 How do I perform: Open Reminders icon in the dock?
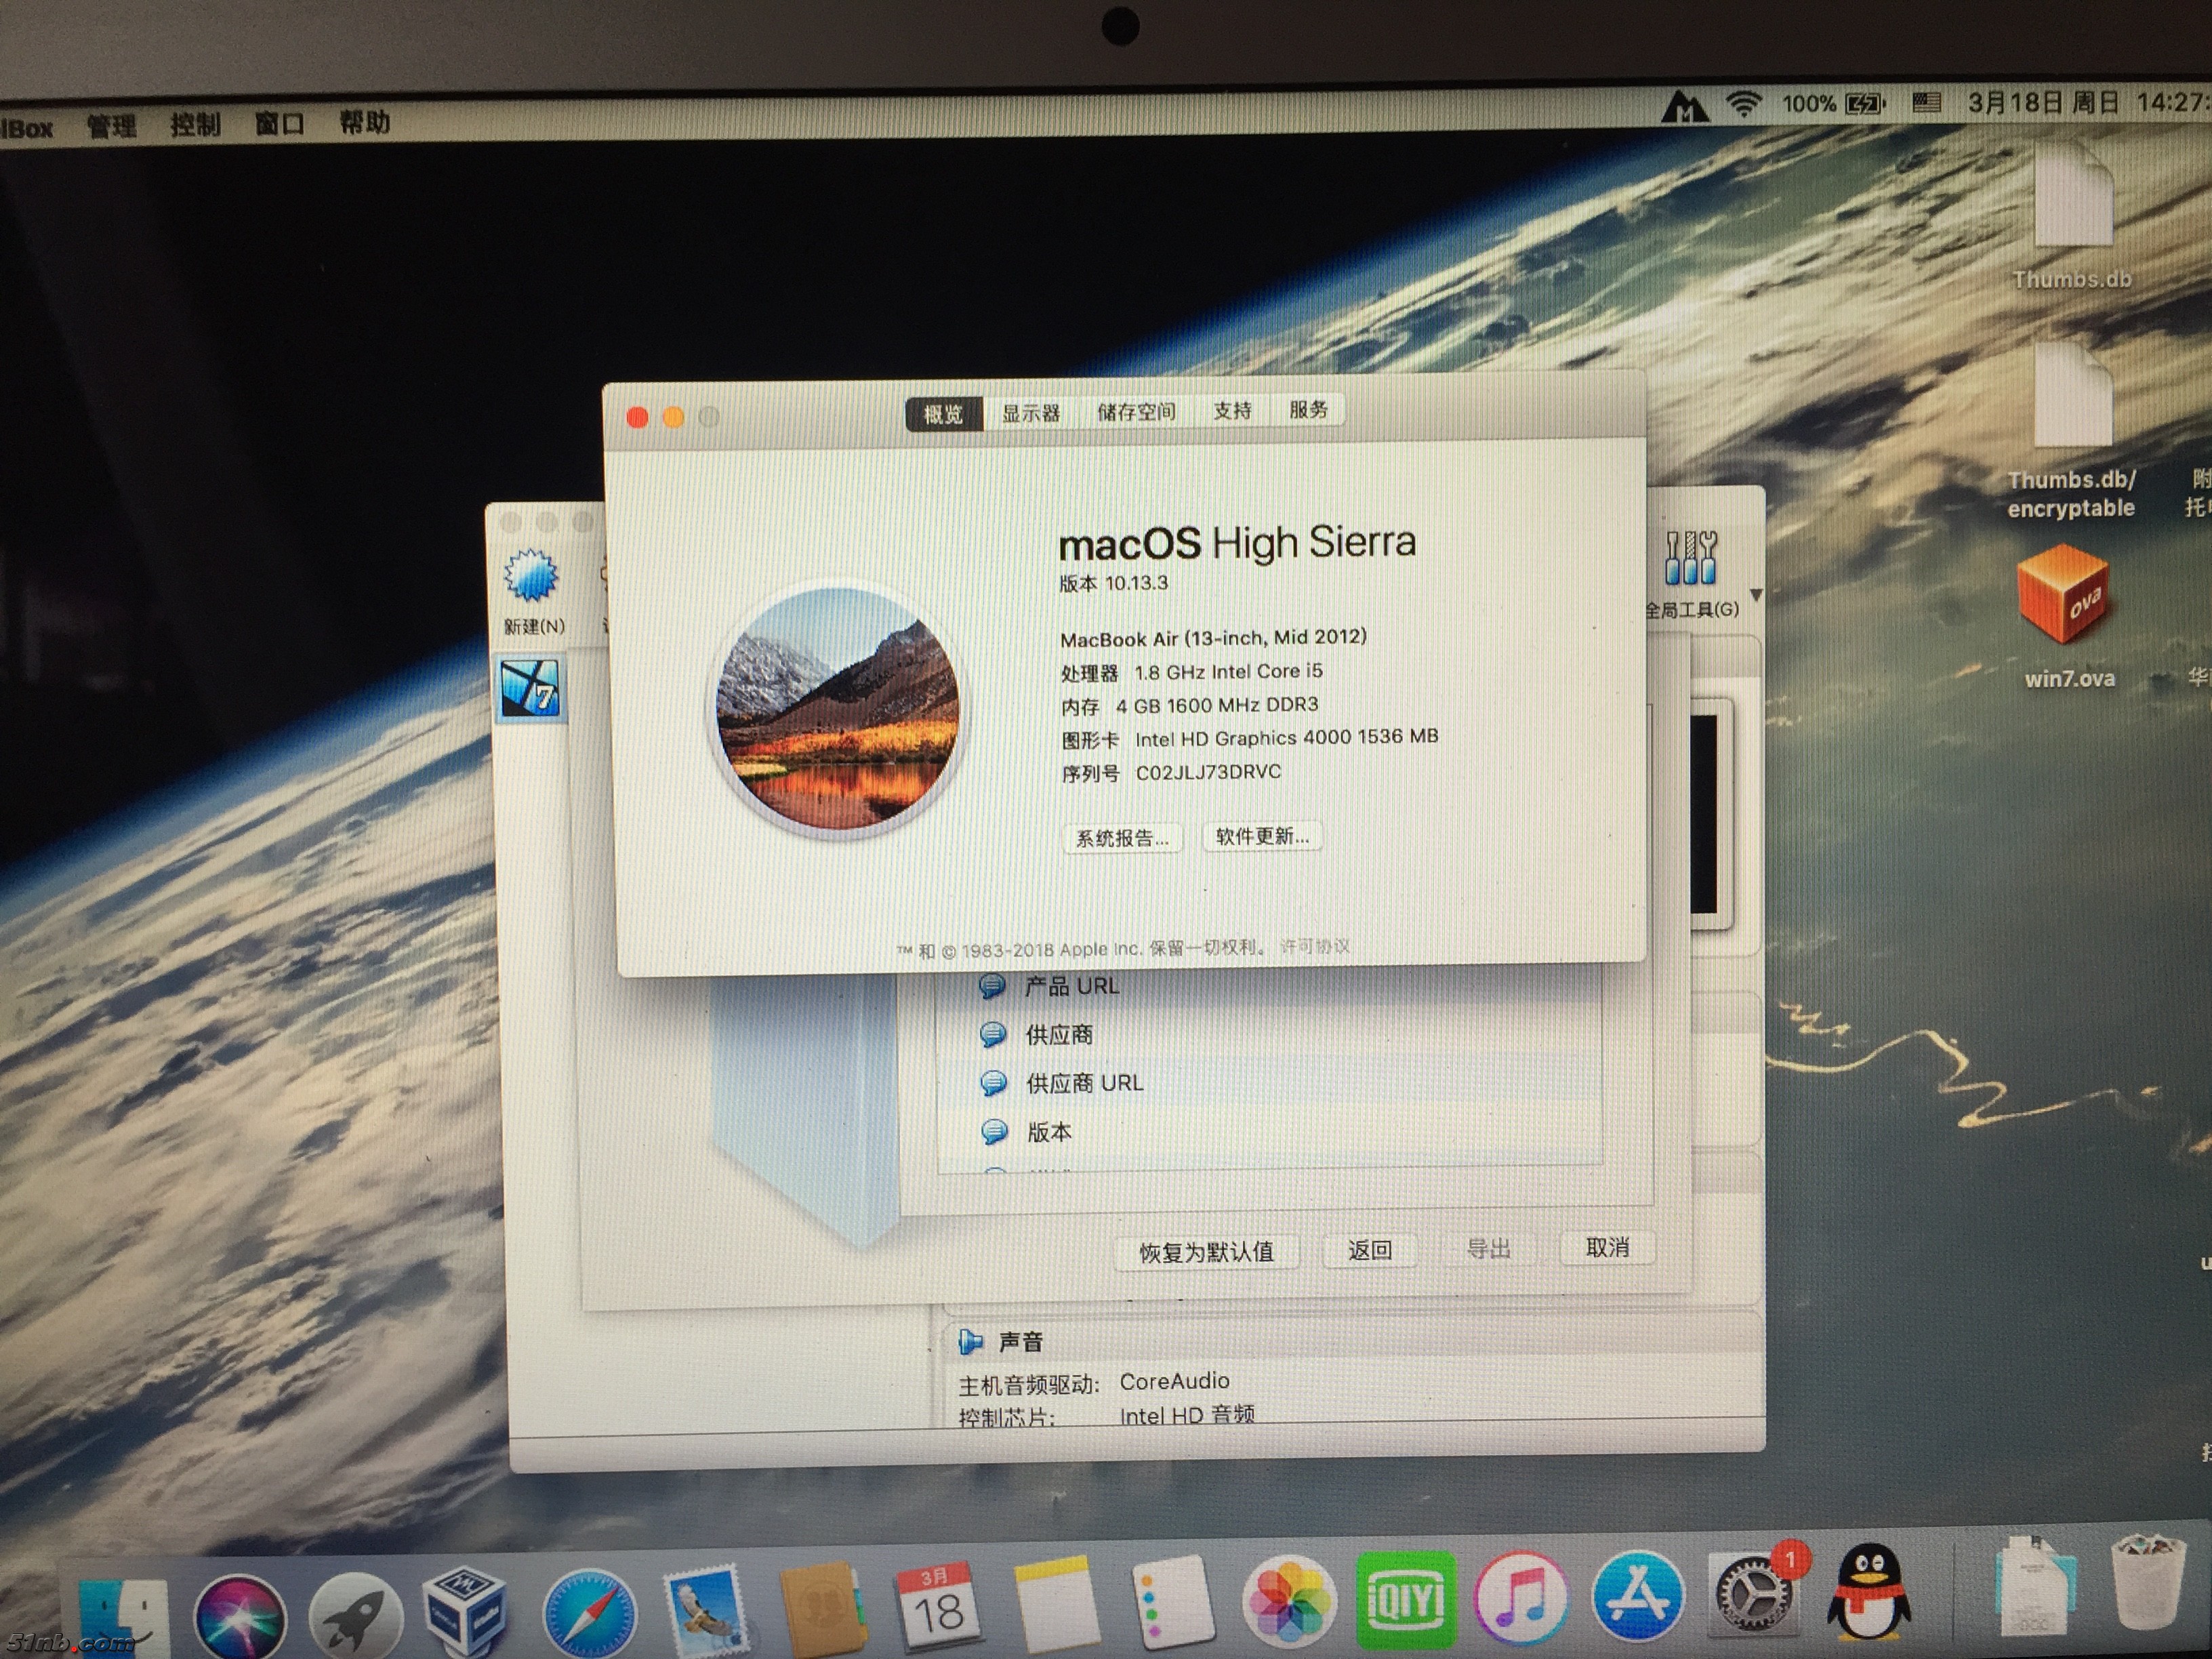tap(1173, 1602)
